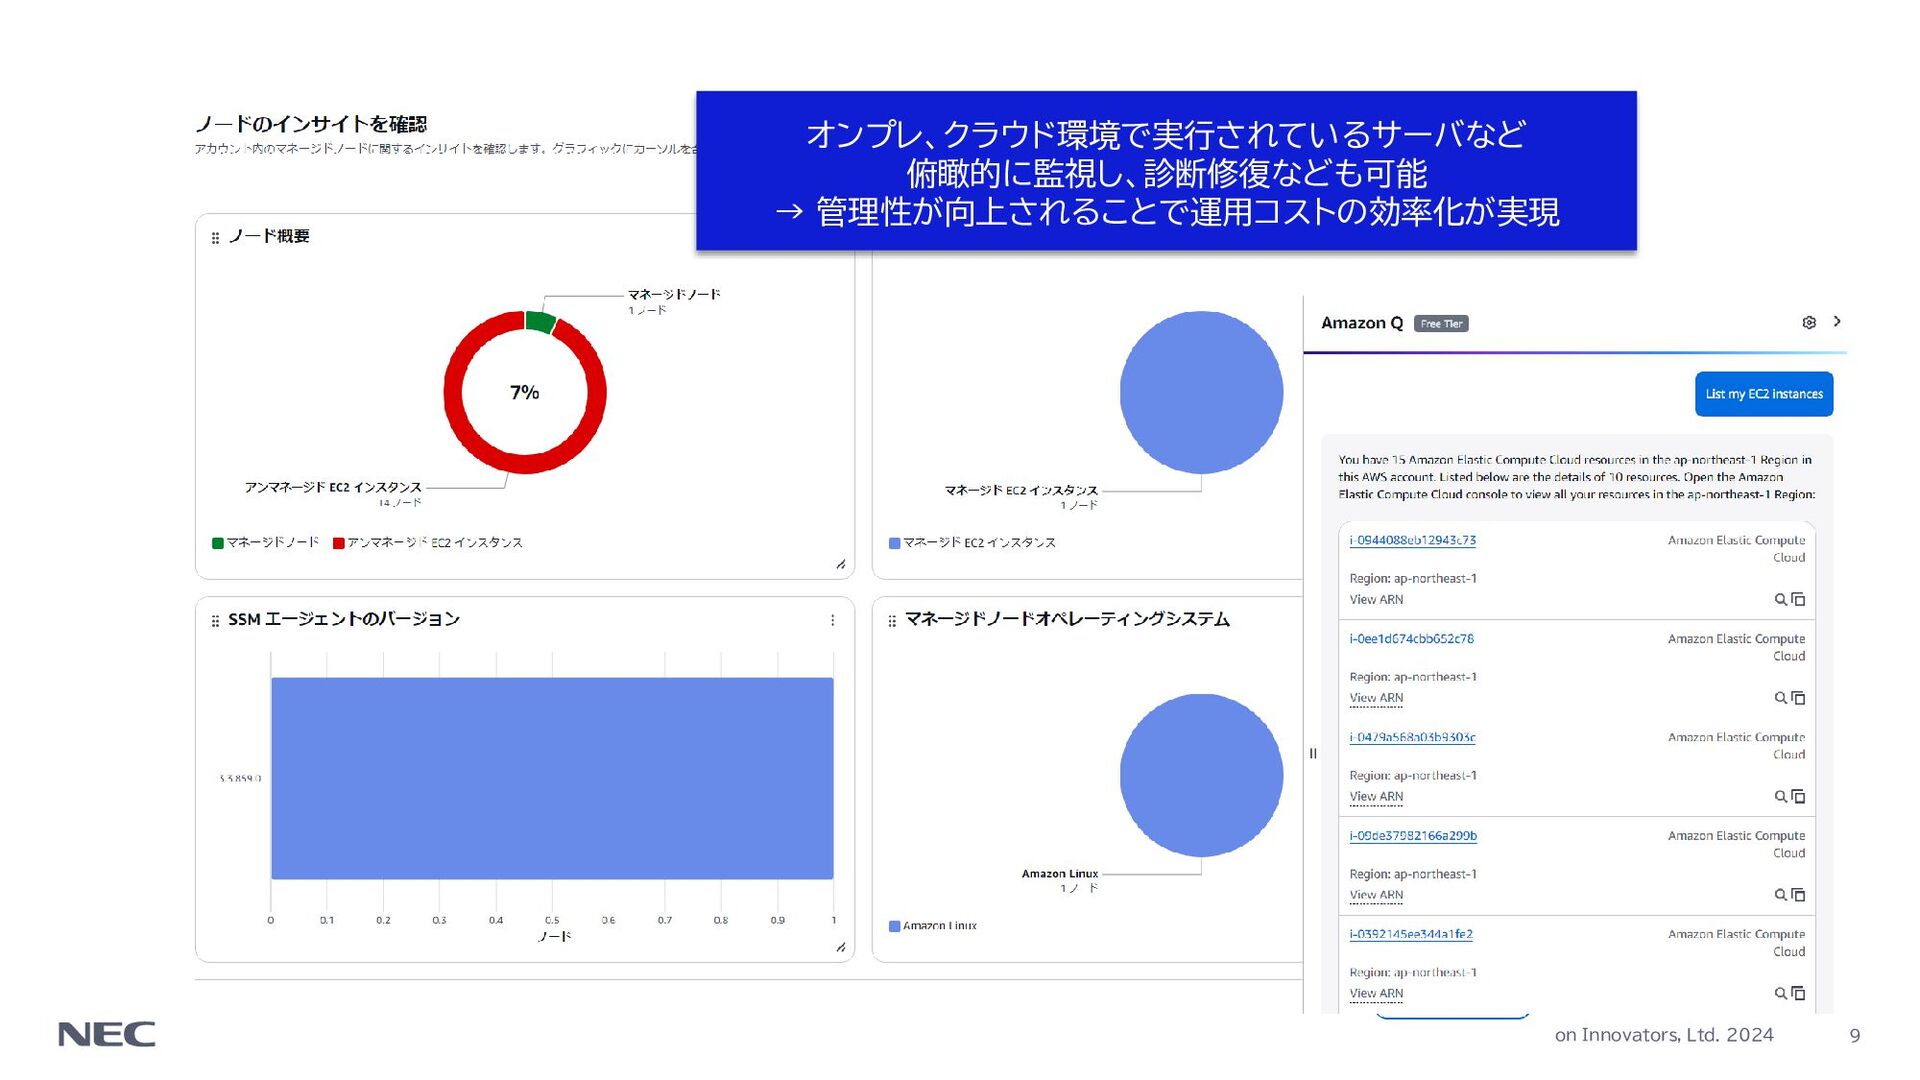Toggle アンマネージド EC2 インスタンス red legend swatch
Image resolution: width=1920 pixels, height=1080 pixels.
338,543
